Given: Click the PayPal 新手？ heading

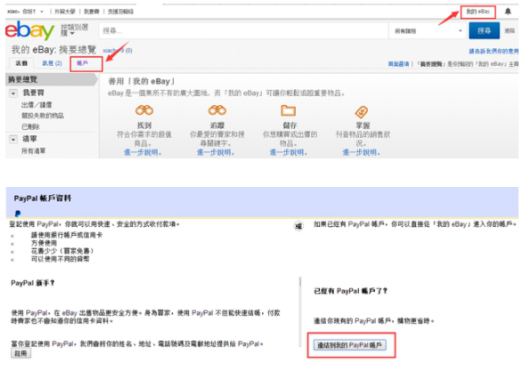Looking at the screenshot, I should point(33,283).
